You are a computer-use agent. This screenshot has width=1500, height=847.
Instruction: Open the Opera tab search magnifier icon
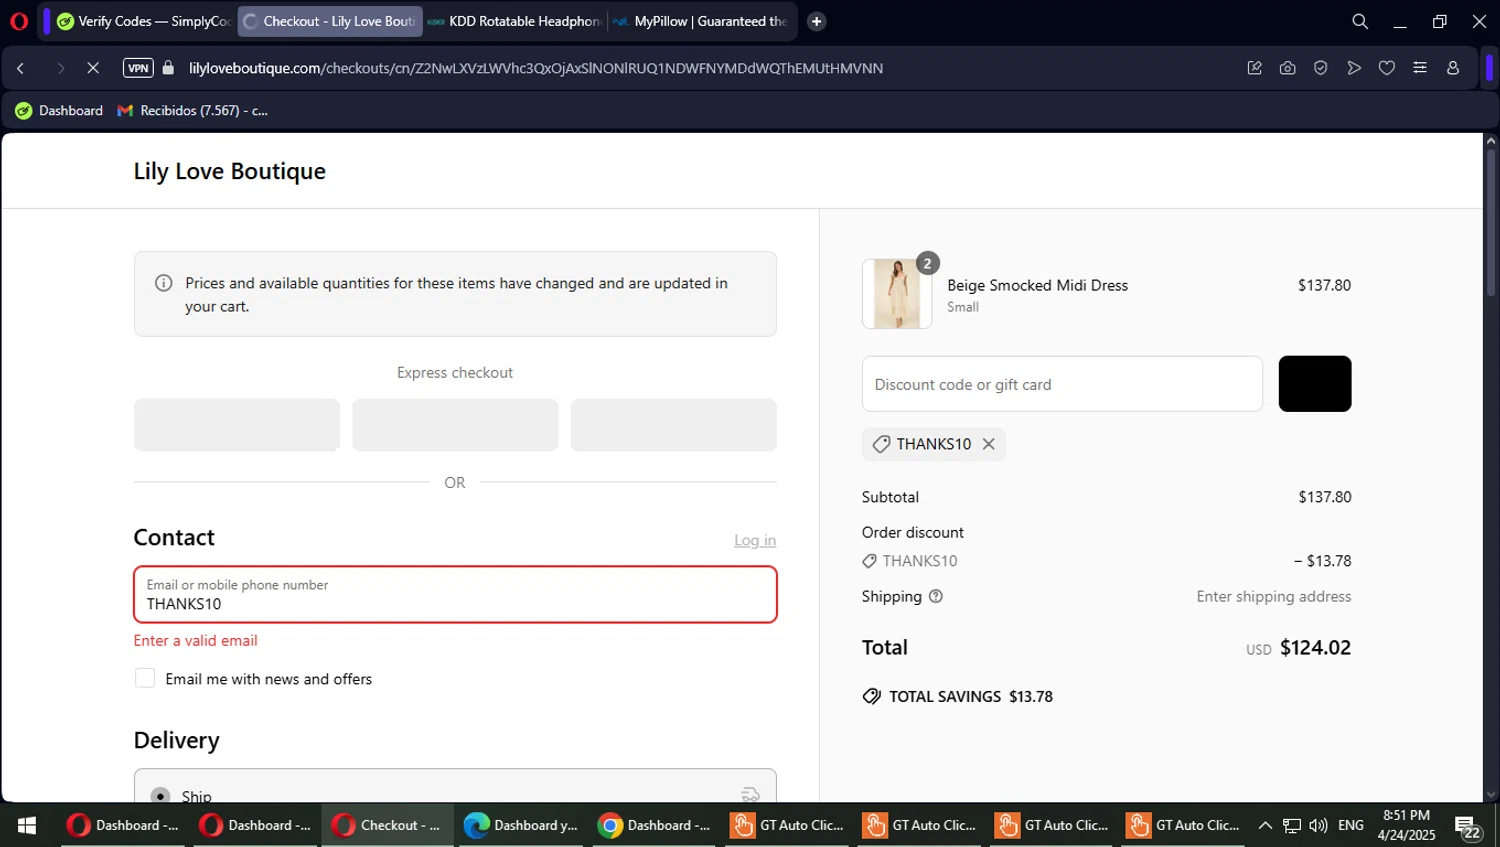pyautogui.click(x=1359, y=21)
